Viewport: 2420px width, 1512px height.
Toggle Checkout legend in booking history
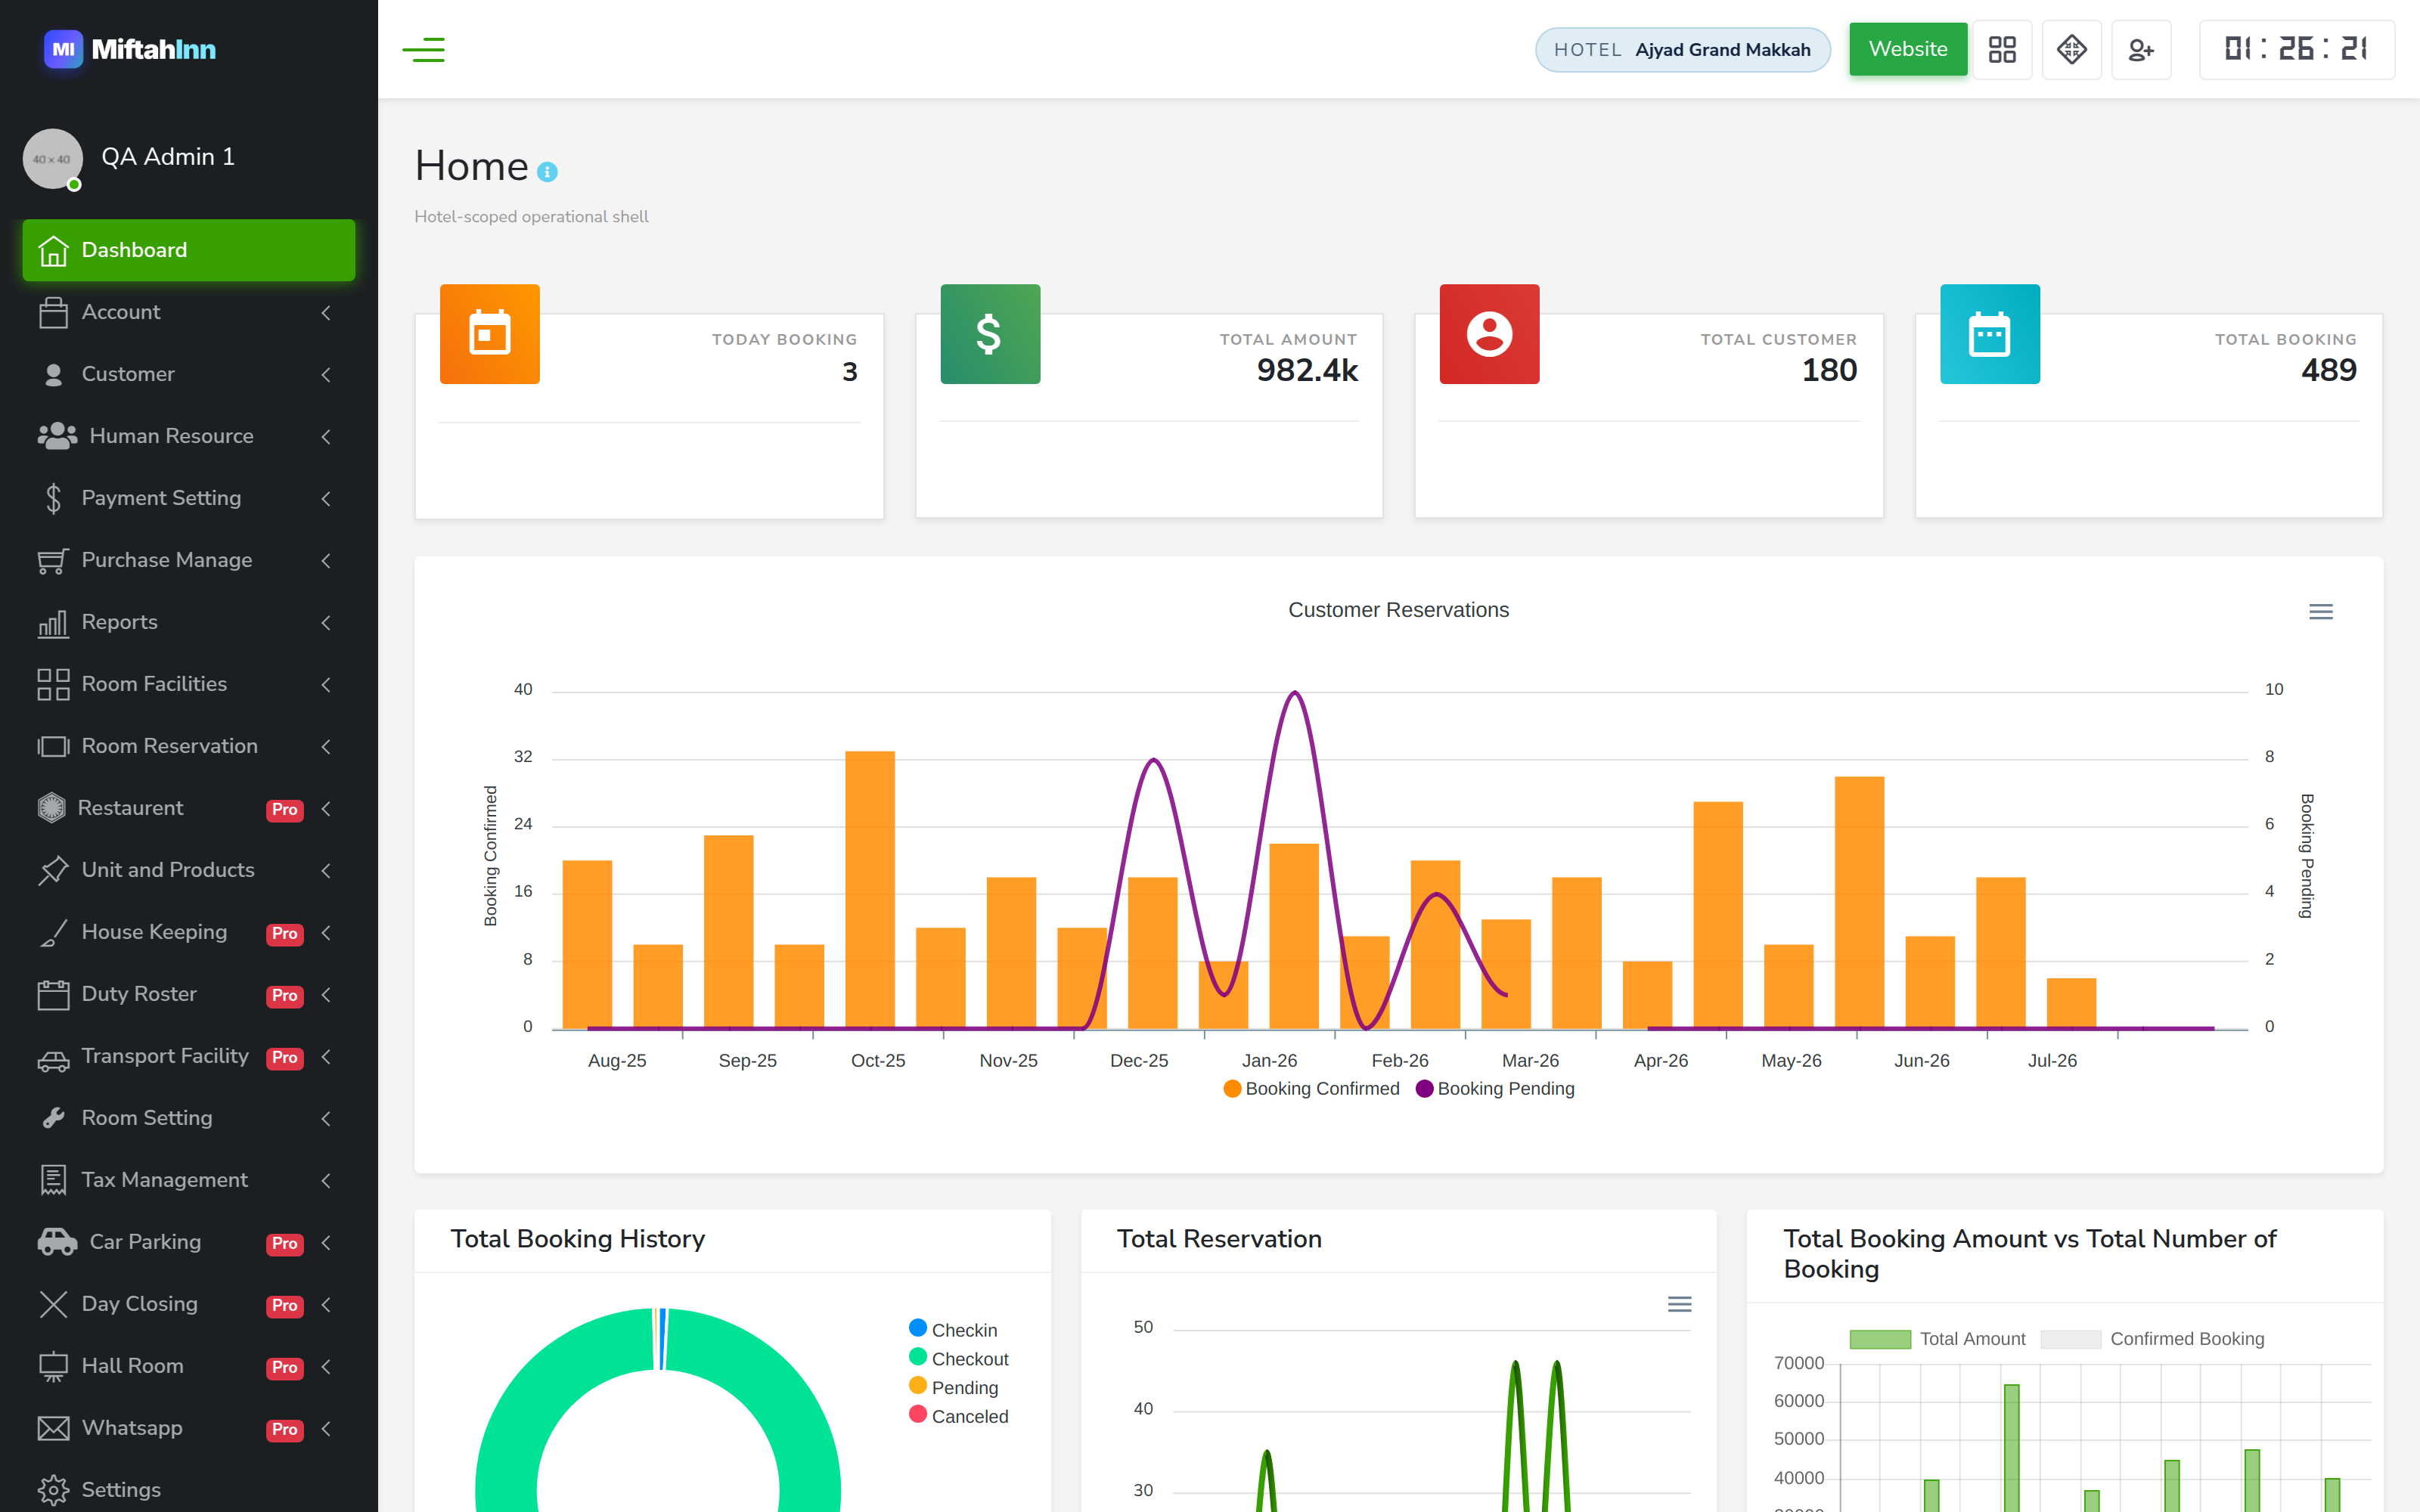pos(958,1358)
